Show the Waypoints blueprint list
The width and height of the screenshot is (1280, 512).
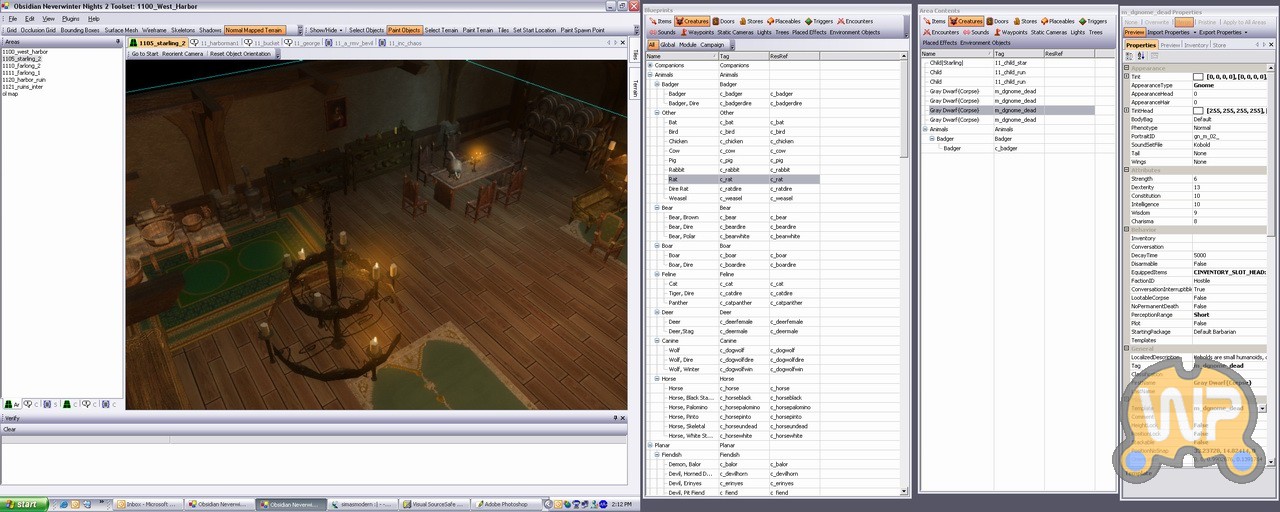tap(682, 32)
